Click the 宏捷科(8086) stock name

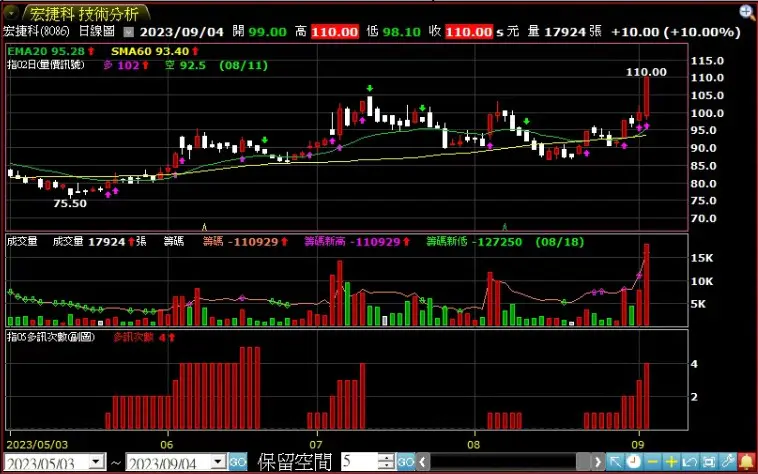coord(36,31)
